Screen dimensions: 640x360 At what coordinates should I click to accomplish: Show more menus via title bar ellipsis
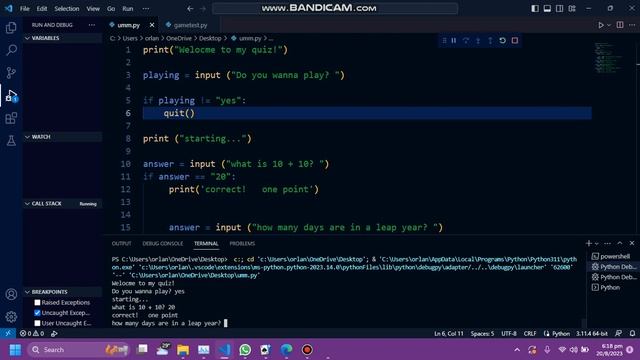[146, 8]
